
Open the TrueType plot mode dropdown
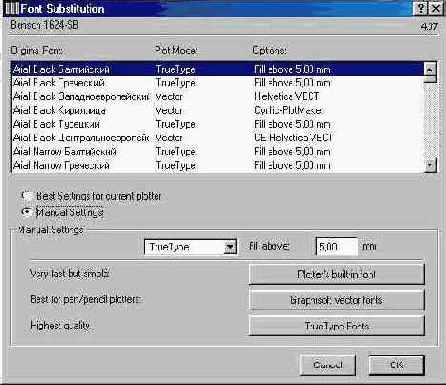[x=230, y=247]
